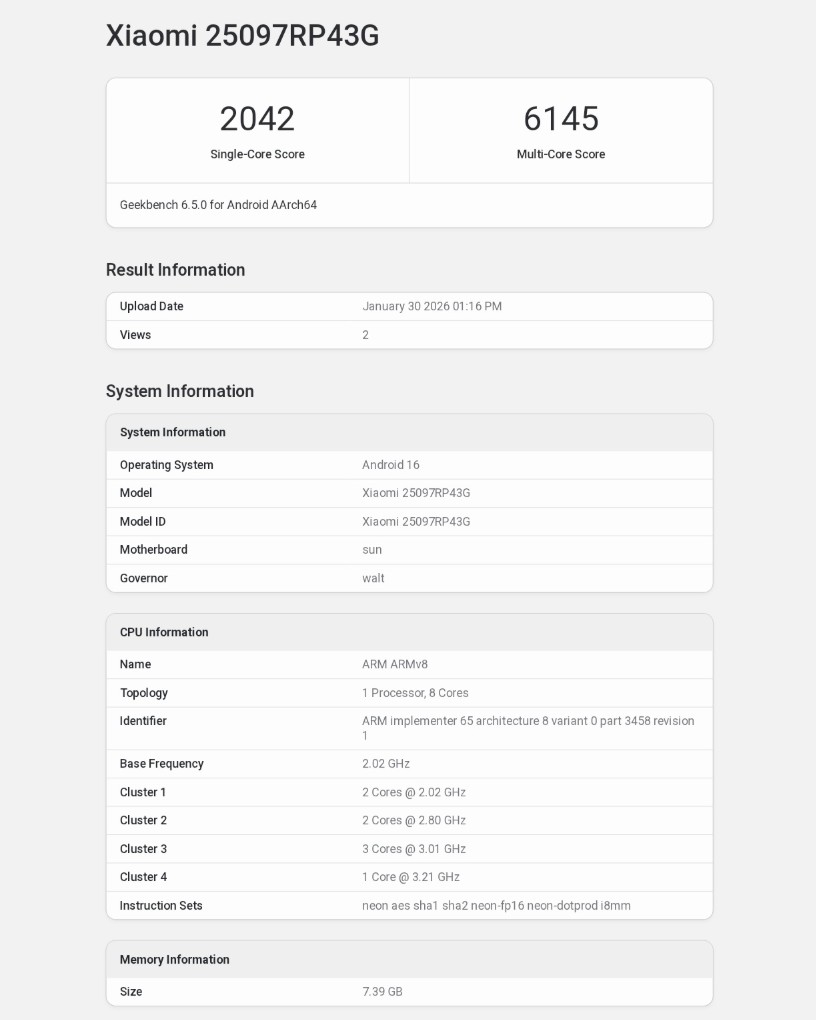Click the Geekbench 6.5.0 for Android AArch64 text
816x1020 pixels.
coord(218,205)
